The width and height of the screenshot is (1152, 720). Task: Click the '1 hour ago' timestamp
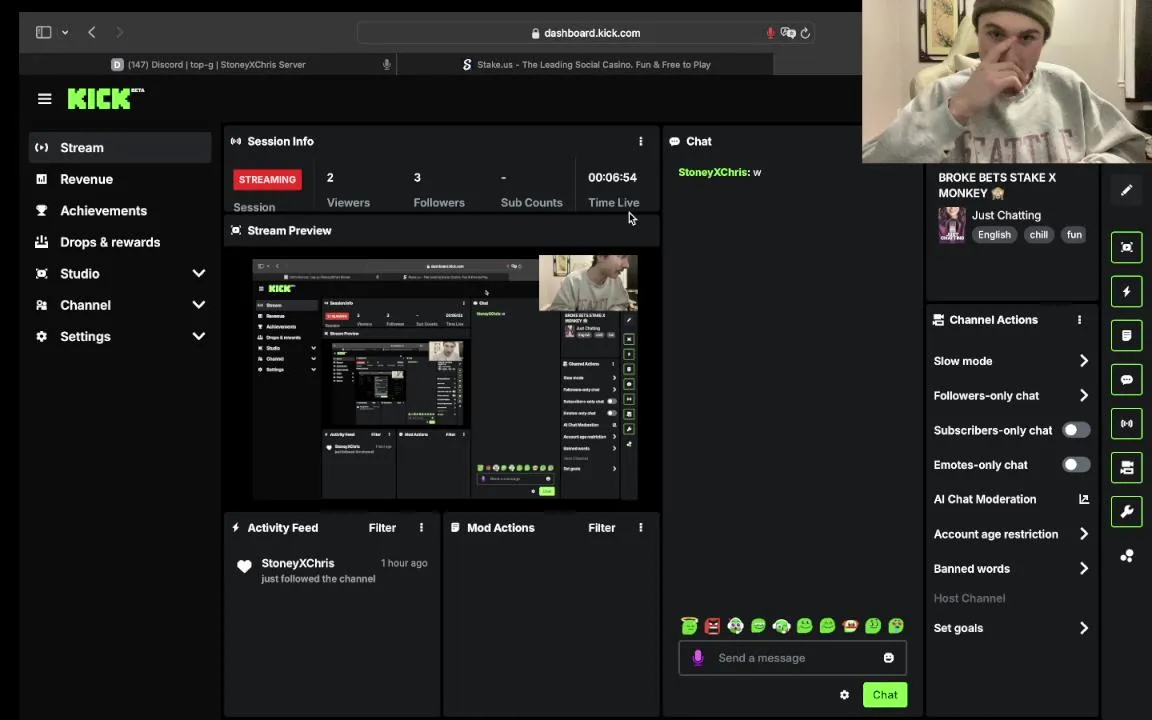click(x=404, y=563)
